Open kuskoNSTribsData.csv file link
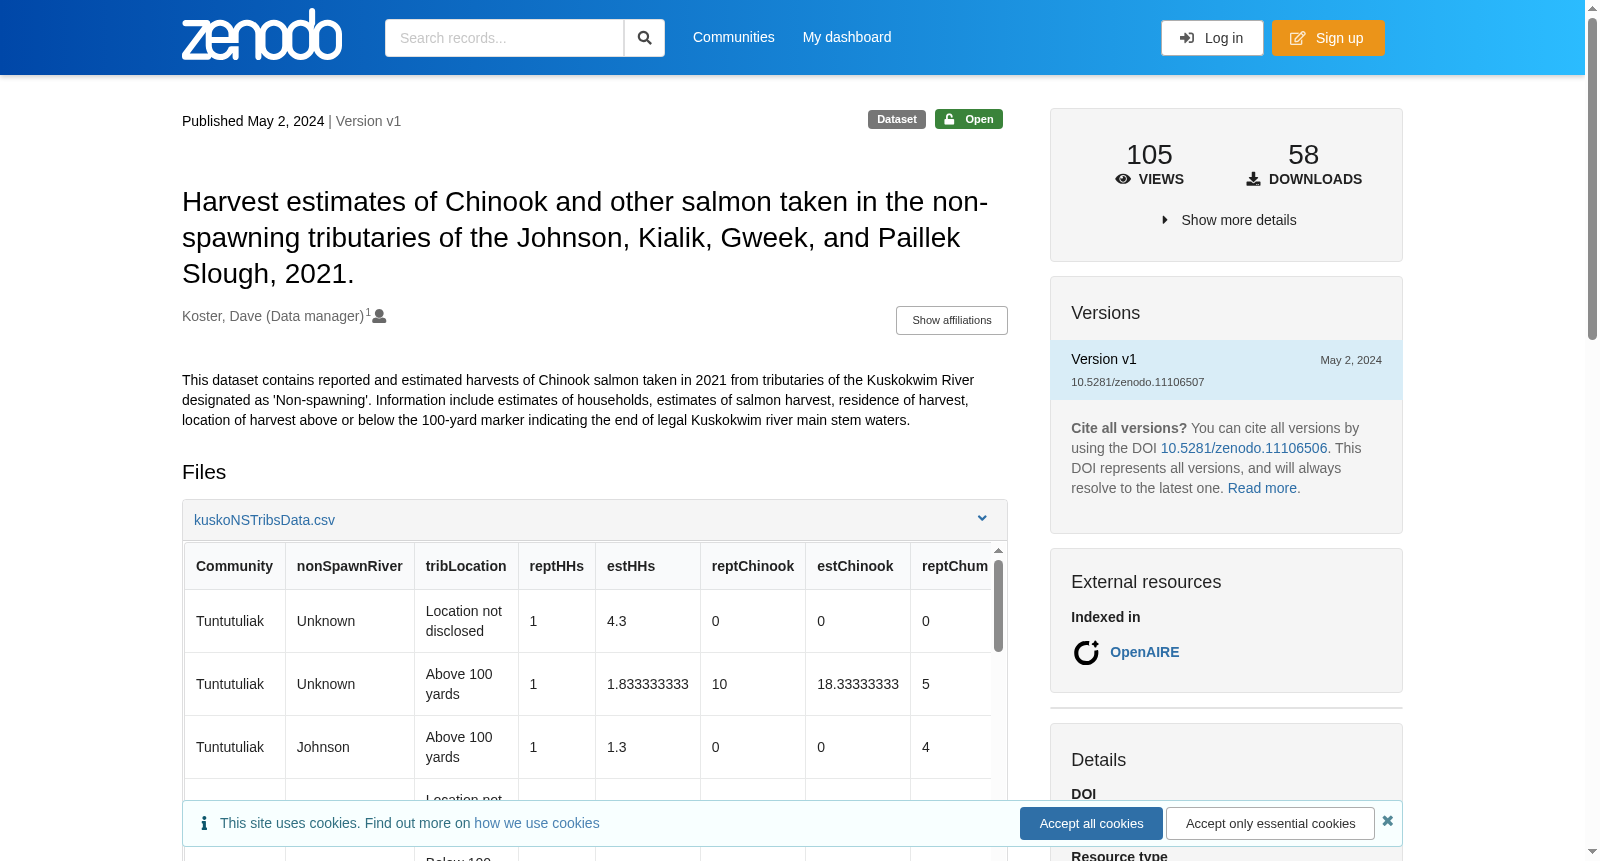This screenshot has height=861, width=1600. coord(264,520)
